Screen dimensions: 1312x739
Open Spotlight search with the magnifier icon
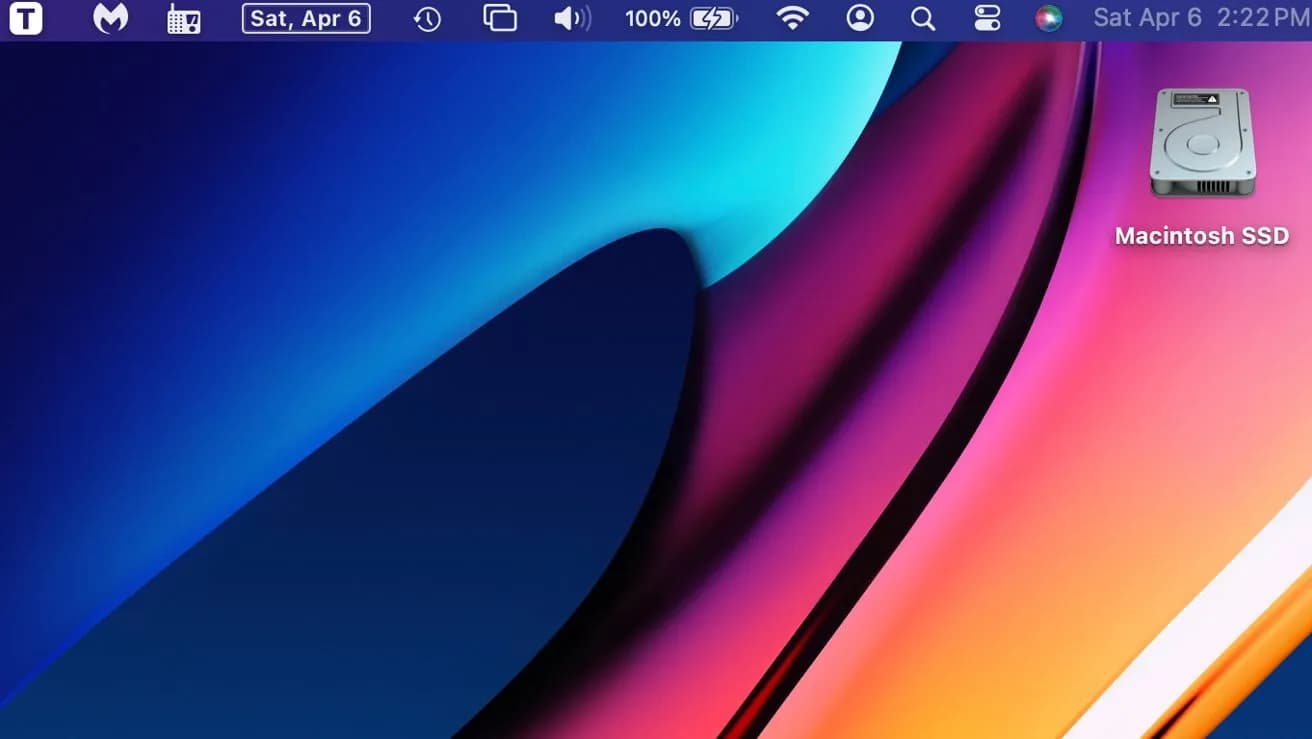tap(923, 19)
